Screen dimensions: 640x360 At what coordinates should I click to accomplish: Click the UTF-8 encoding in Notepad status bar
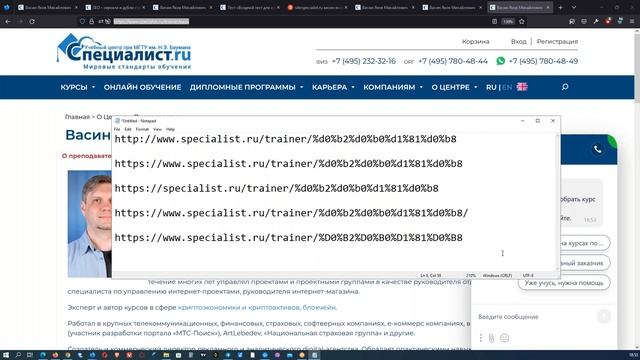[x=528, y=276]
